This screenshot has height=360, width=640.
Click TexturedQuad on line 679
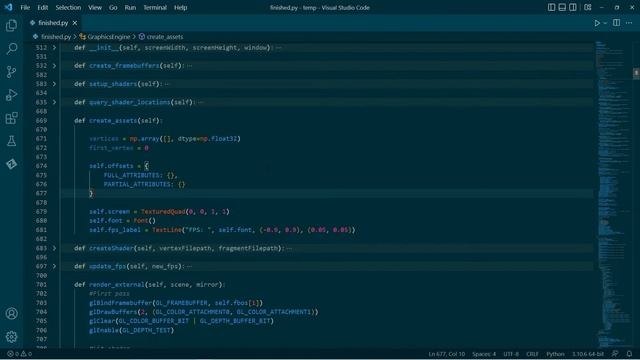(163, 212)
